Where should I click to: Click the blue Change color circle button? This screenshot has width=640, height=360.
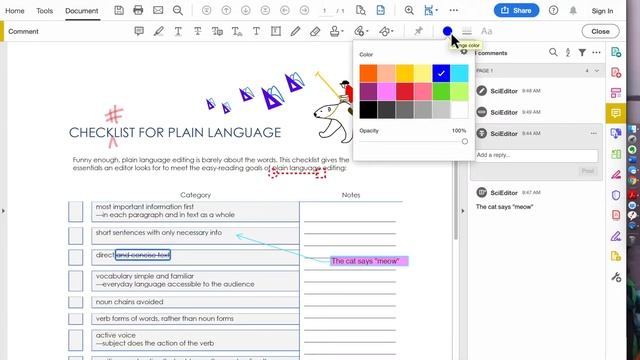(447, 31)
